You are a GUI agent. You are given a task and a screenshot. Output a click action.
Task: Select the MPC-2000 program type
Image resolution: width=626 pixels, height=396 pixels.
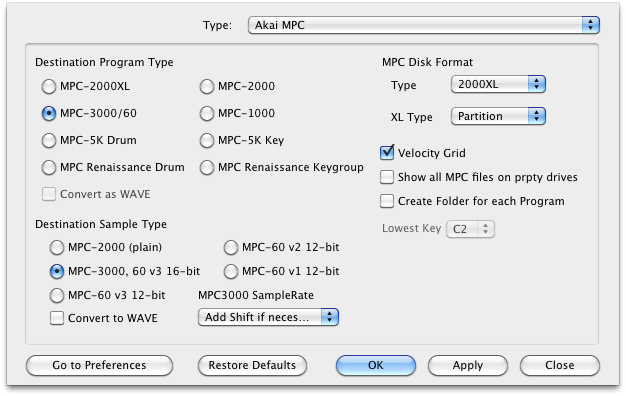click(207, 86)
